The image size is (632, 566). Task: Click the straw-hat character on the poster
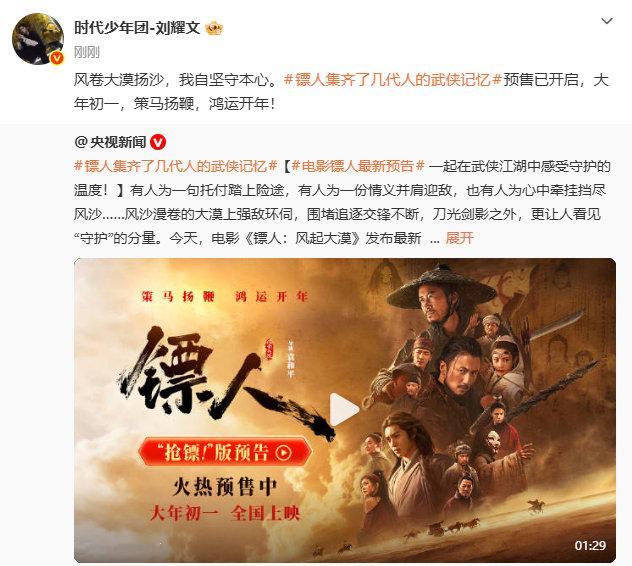(x=440, y=296)
